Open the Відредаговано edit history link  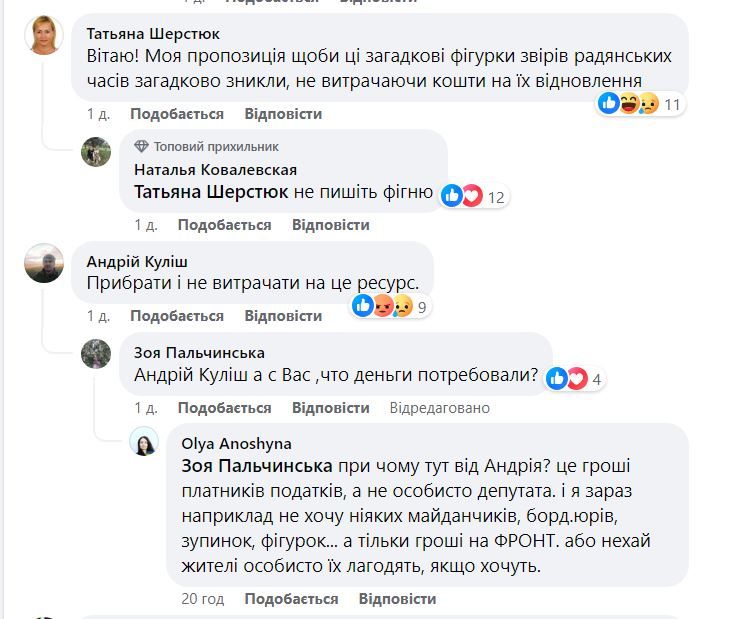[440, 408]
